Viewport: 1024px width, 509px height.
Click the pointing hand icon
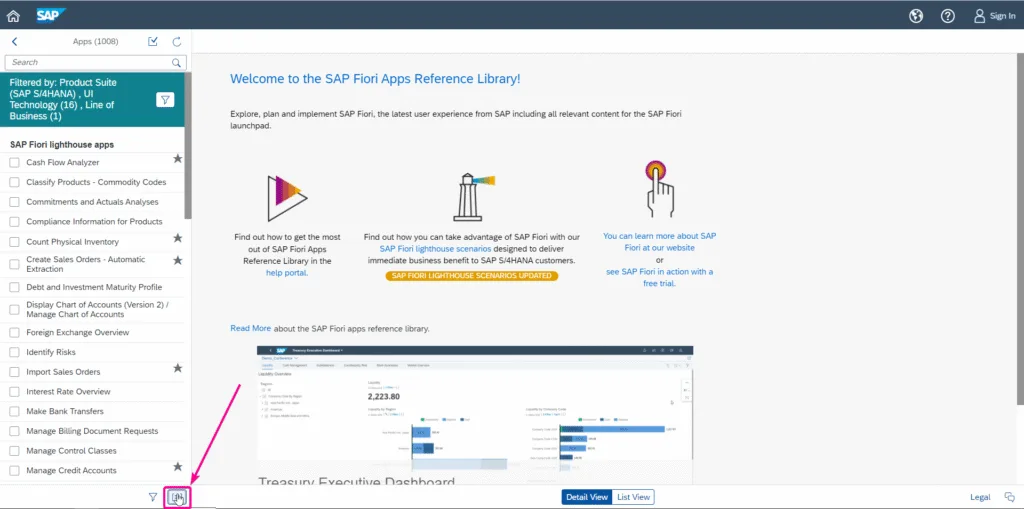click(660, 189)
